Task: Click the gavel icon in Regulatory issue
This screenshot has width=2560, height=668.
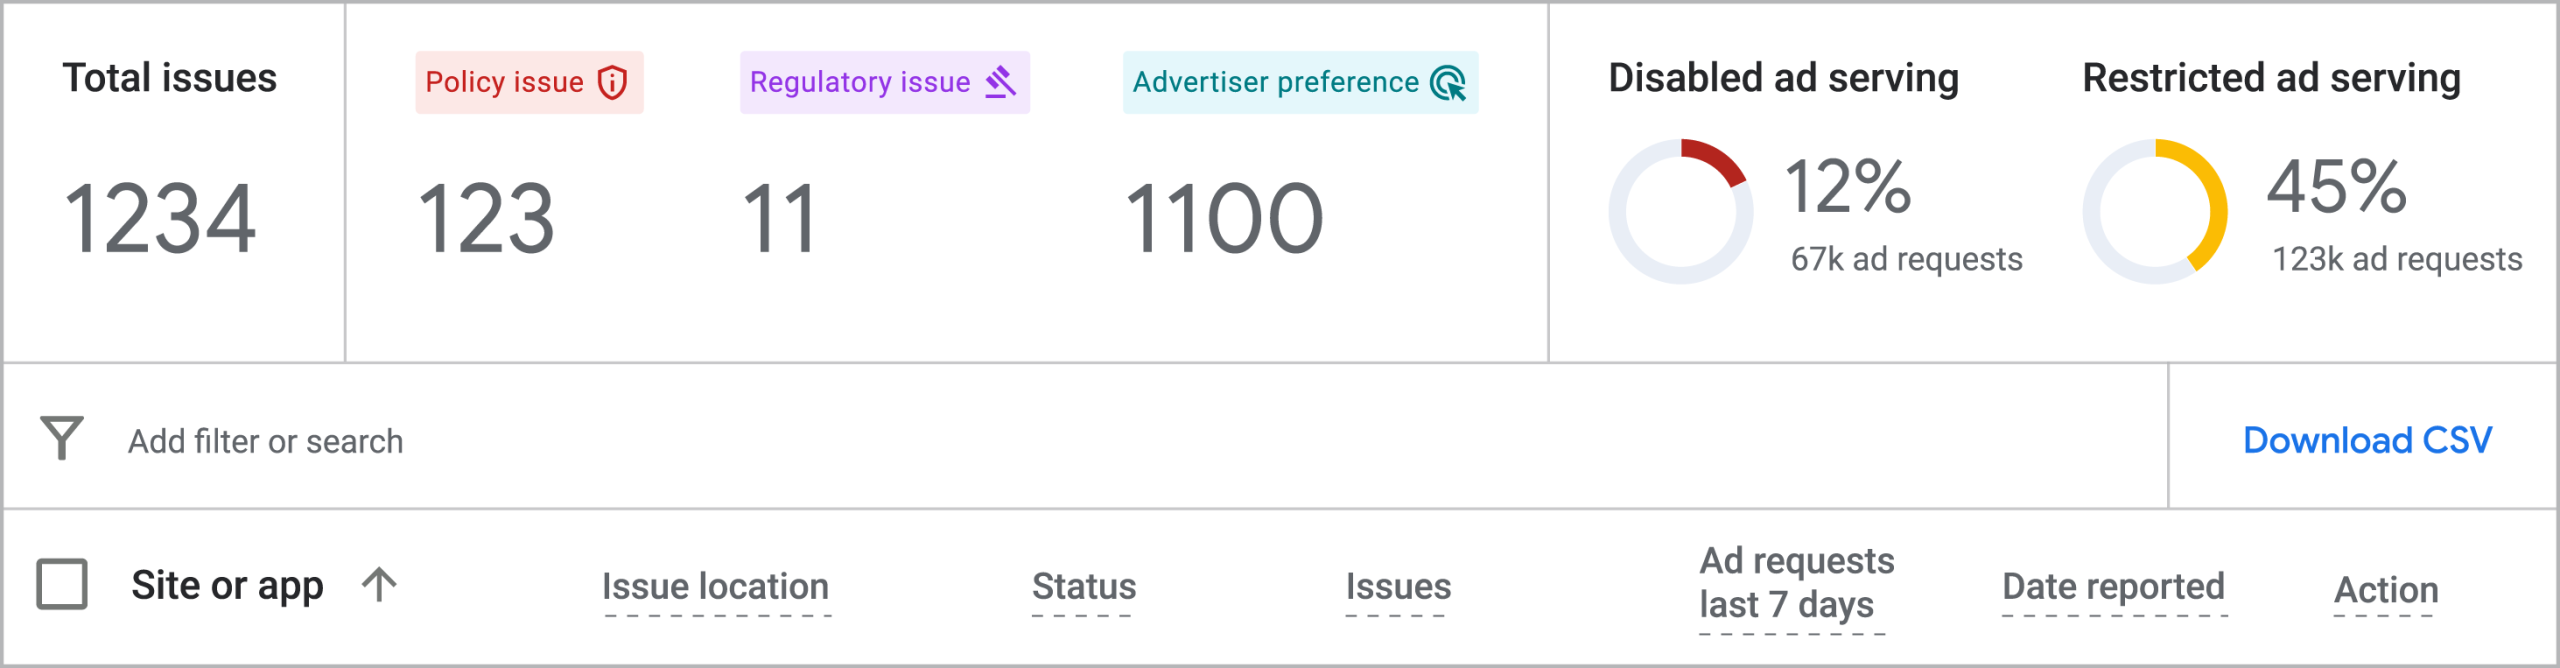Action: (1001, 82)
